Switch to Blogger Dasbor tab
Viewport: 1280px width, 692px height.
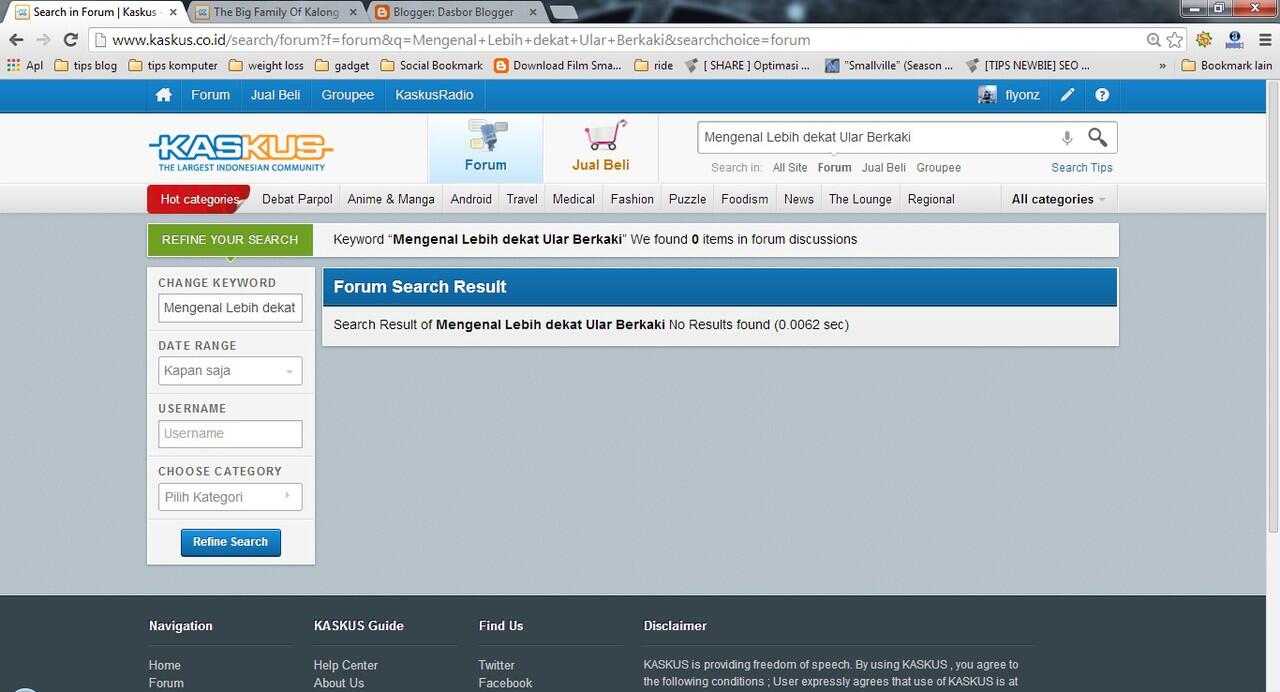(x=454, y=12)
